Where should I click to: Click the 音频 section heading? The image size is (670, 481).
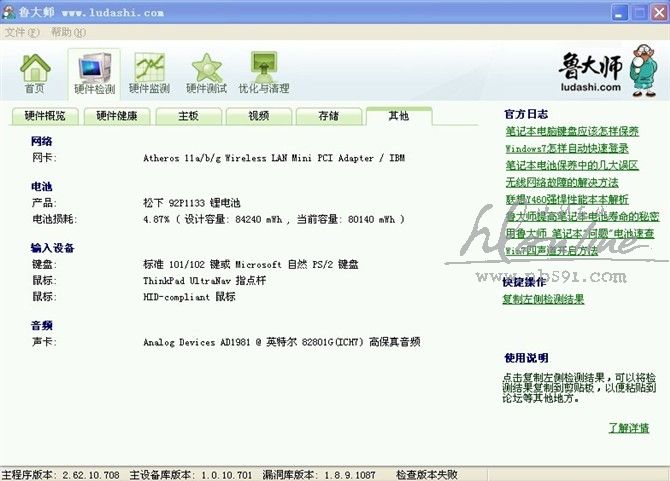pos(41,326)
